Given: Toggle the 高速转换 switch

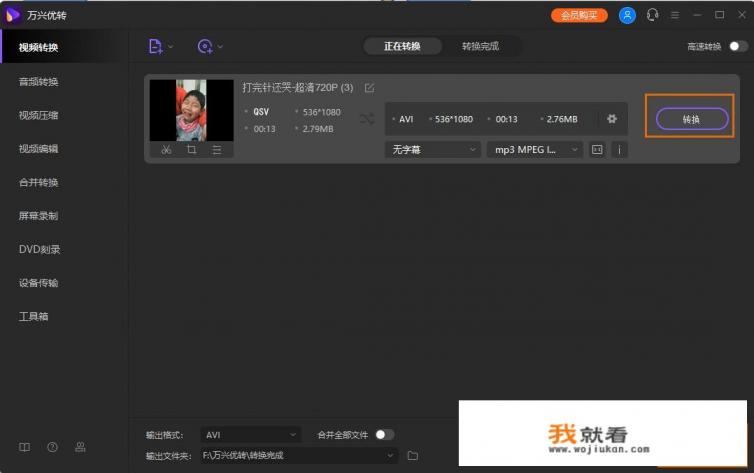Looking at the screenshot, I should 738,46.
